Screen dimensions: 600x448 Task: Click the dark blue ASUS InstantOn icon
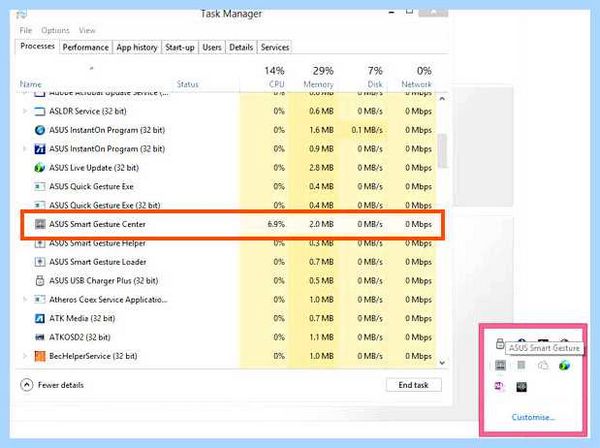pos(40,149)
